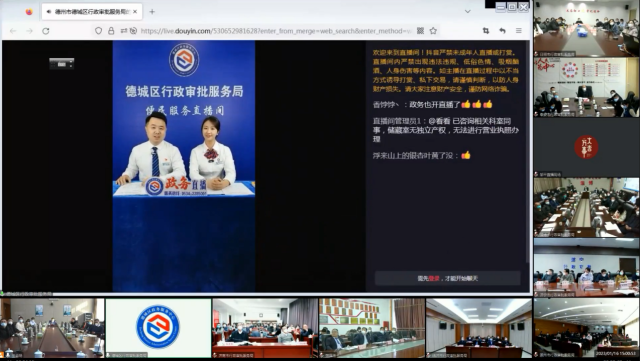Mute the tab via its speaker icon

pos(49,12)
